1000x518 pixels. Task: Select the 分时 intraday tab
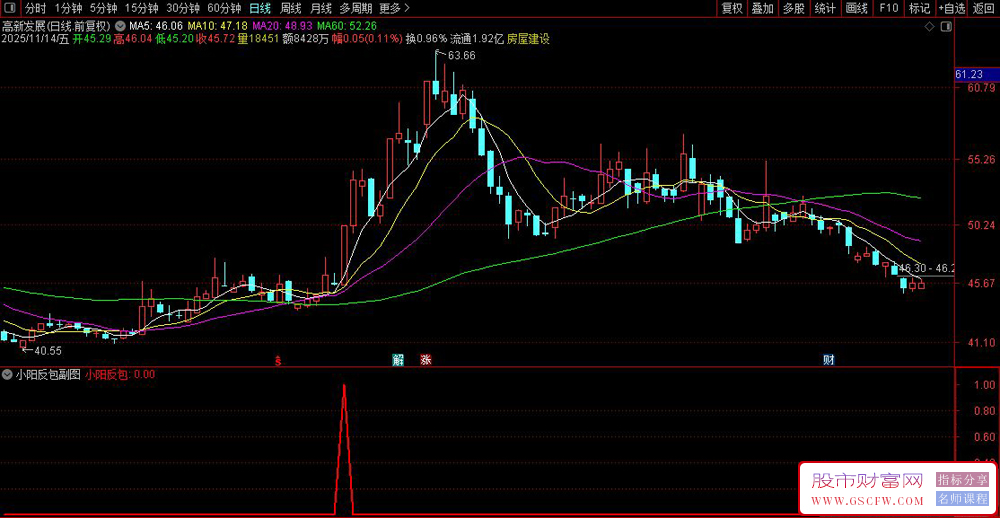point(35,8)
